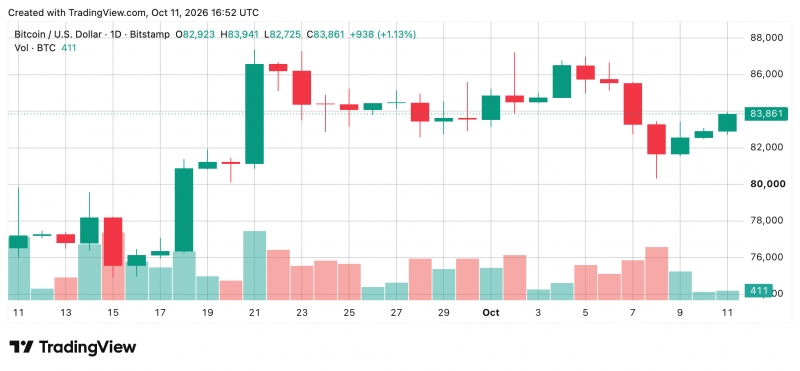Select the green candle on the 18th
Viewport: 800px width, 371px height.
(184, 210)
